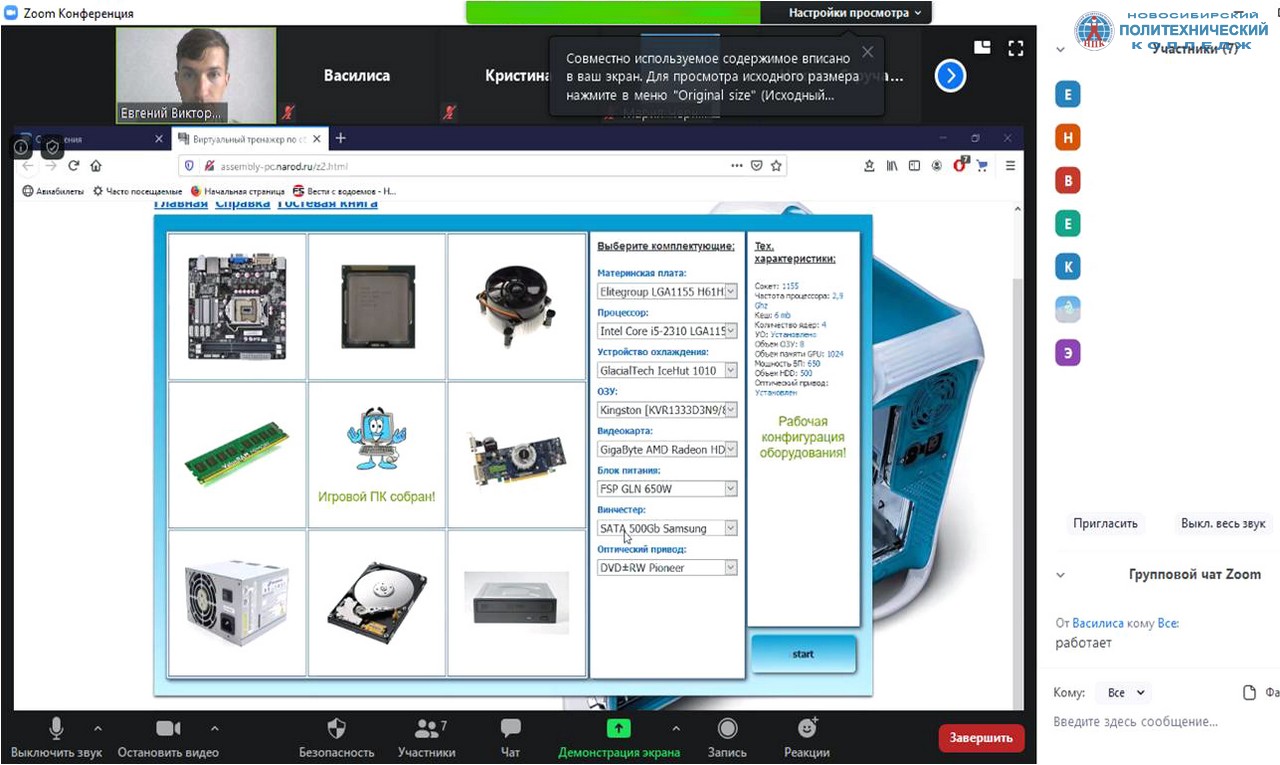Open the Безопасность shield menu
1280x765 pixels.
[x=337, y=739]
